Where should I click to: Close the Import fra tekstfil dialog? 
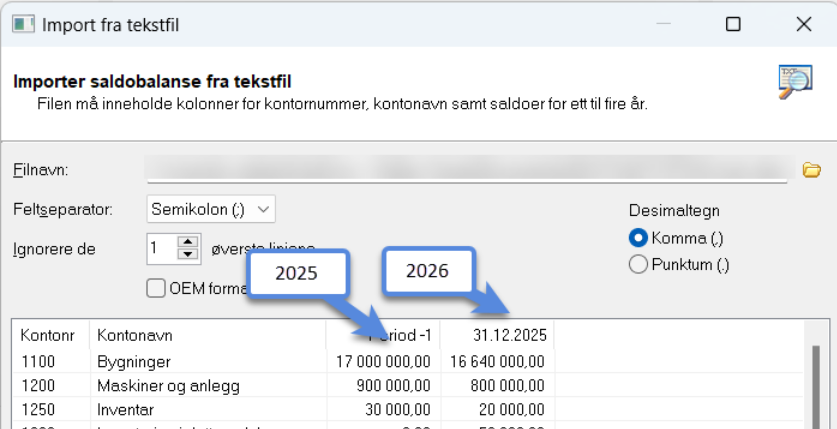(x=802, y=23)
